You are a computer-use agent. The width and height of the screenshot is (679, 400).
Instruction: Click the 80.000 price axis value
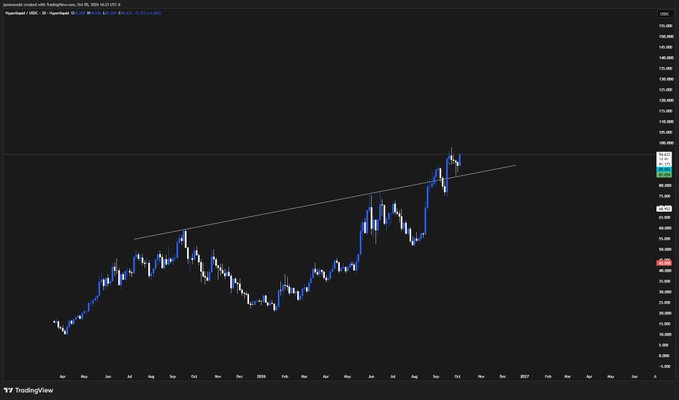click(665, 185)
